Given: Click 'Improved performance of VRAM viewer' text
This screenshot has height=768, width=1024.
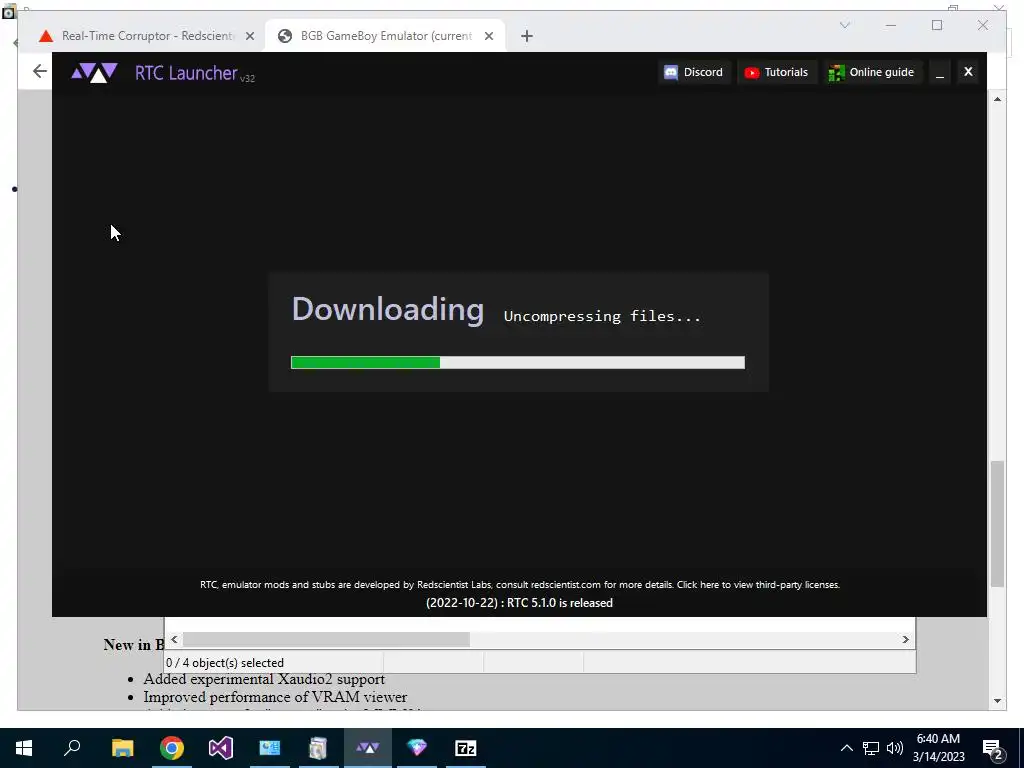Looking at the screenshot, I should 275,697.
